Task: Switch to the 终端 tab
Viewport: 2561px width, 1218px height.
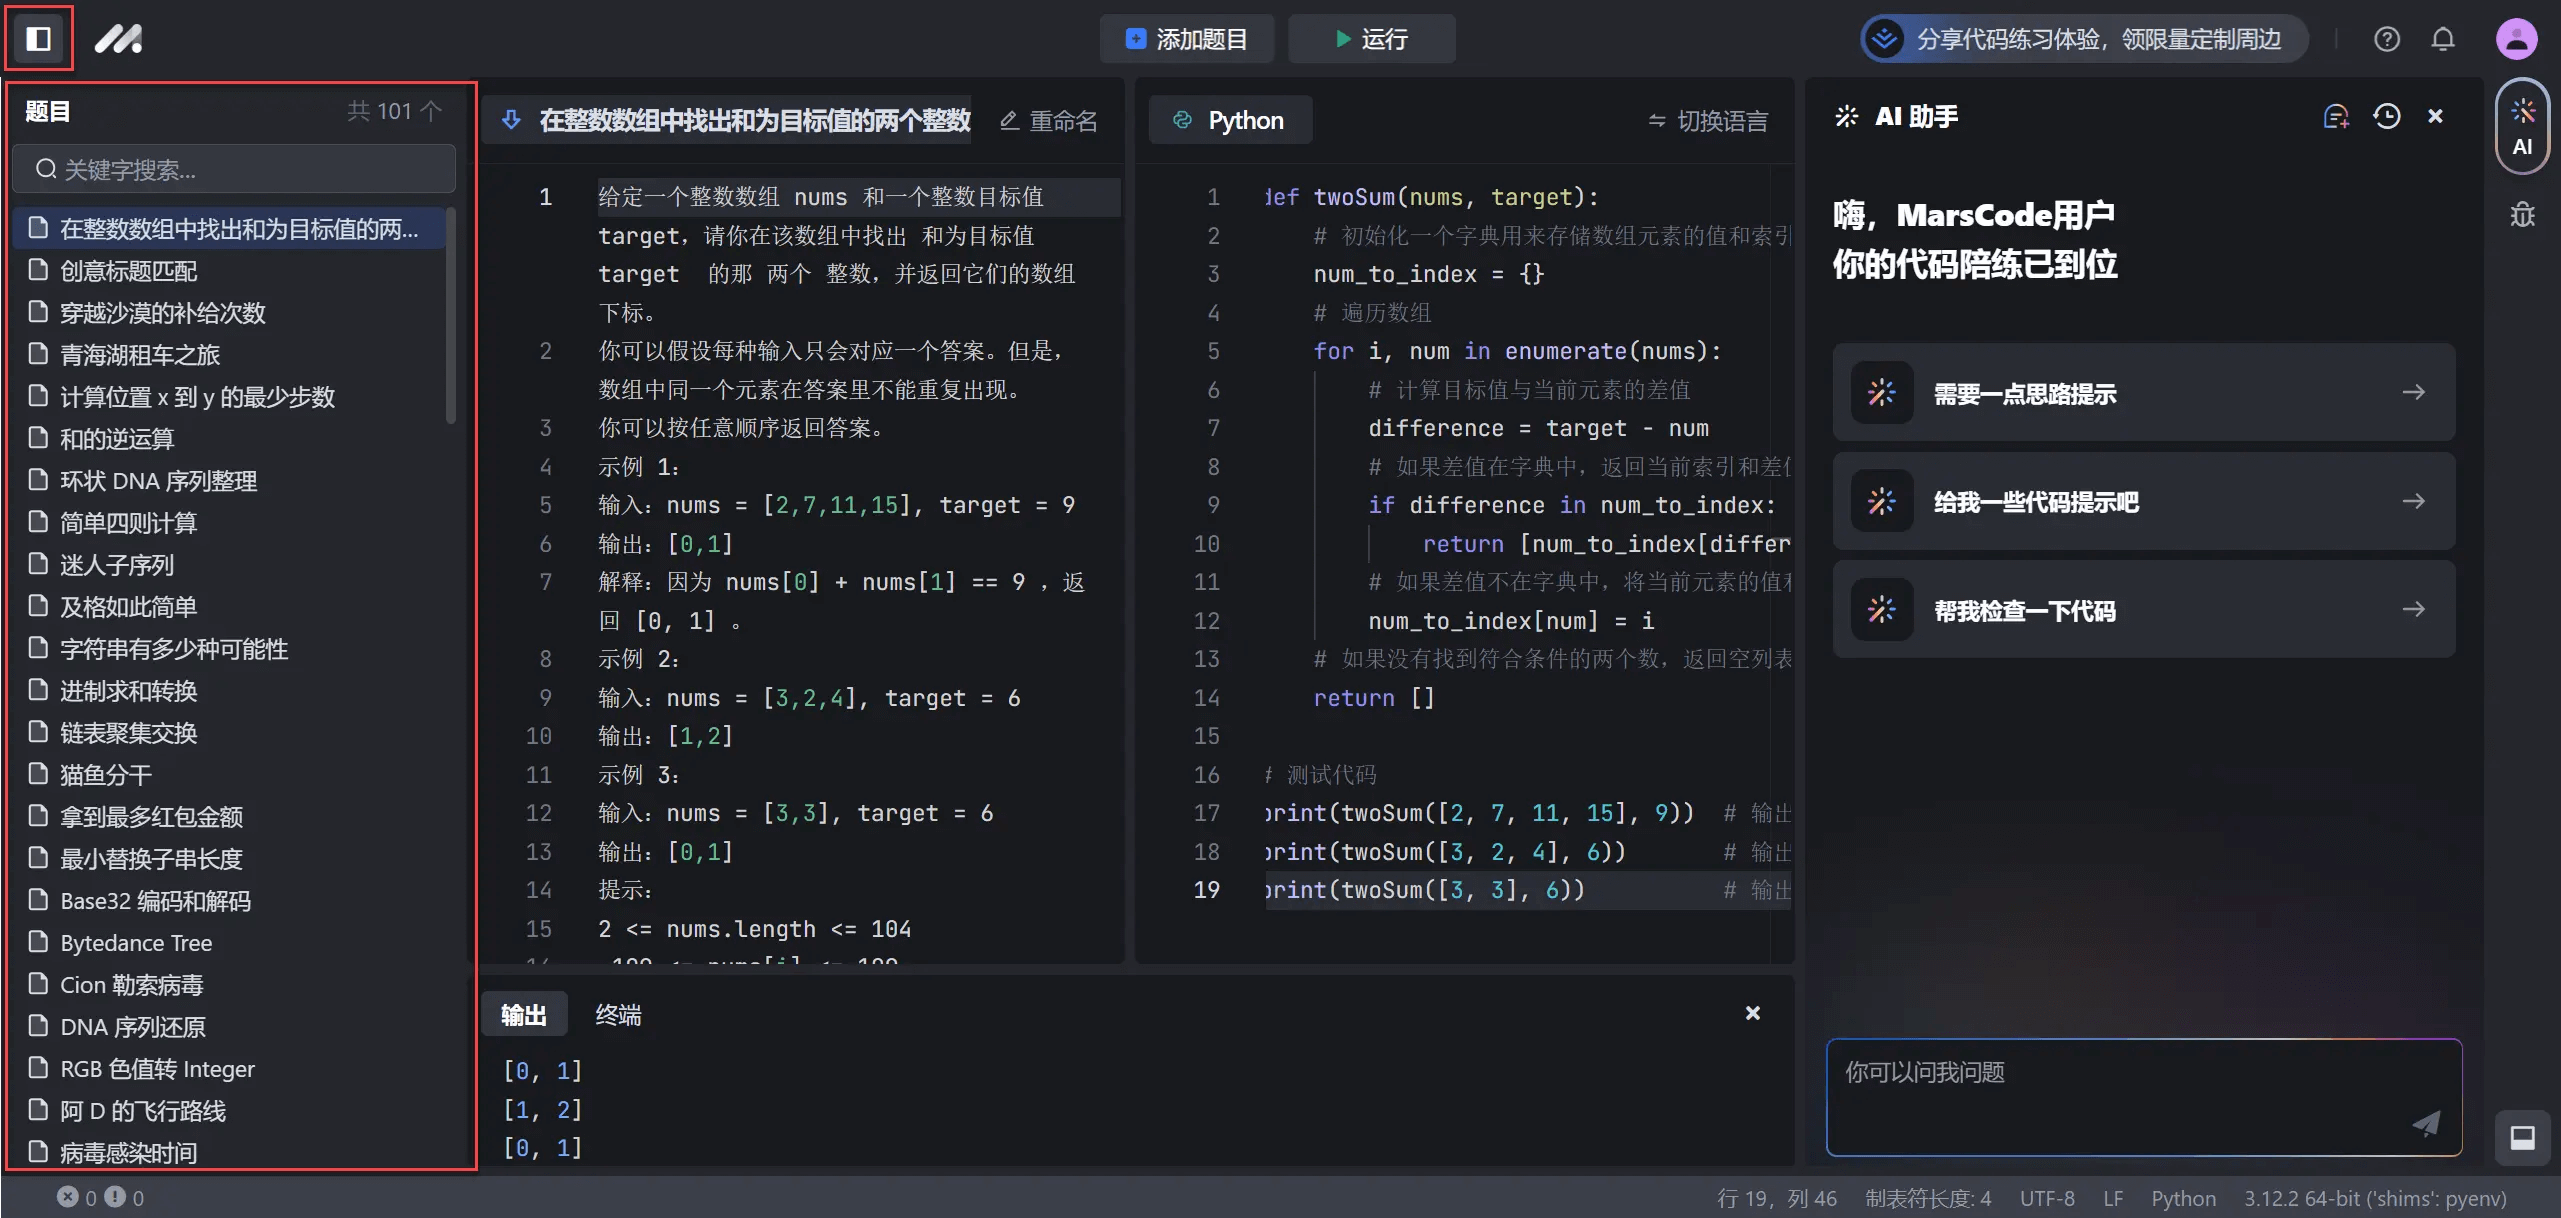Action: point(618,1015)
